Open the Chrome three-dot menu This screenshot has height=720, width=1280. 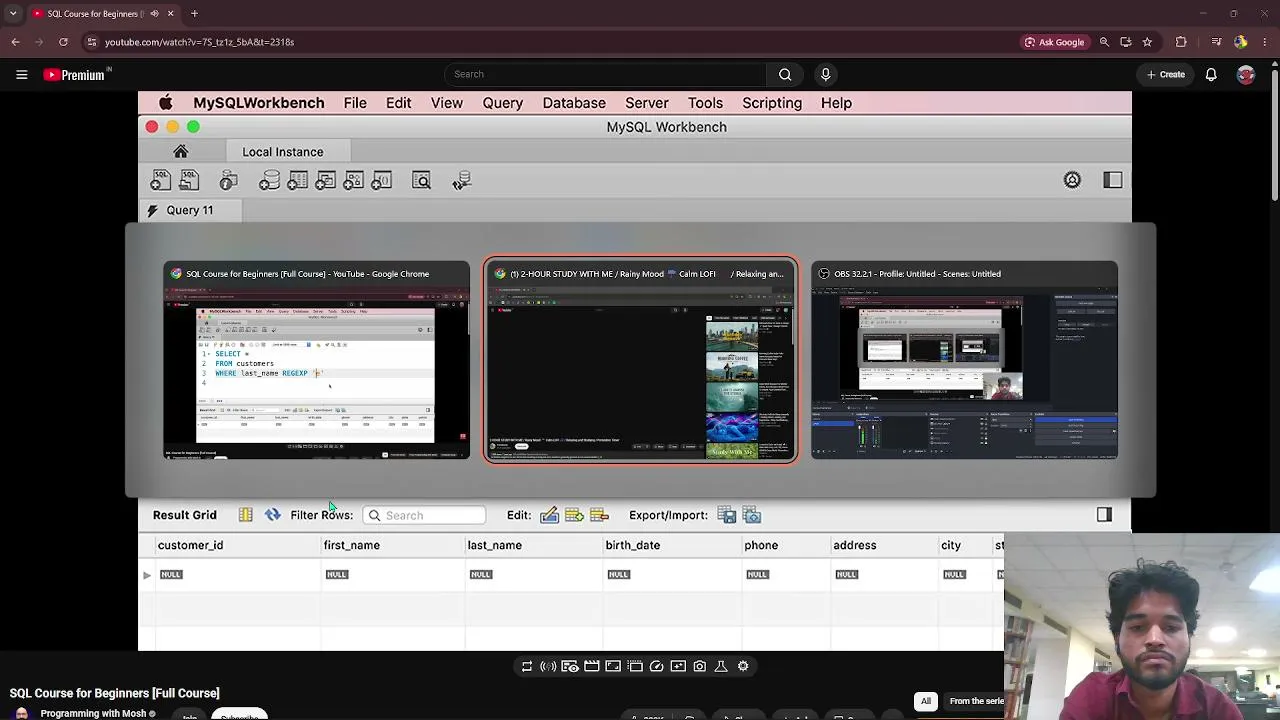(x=1266, y=42)
